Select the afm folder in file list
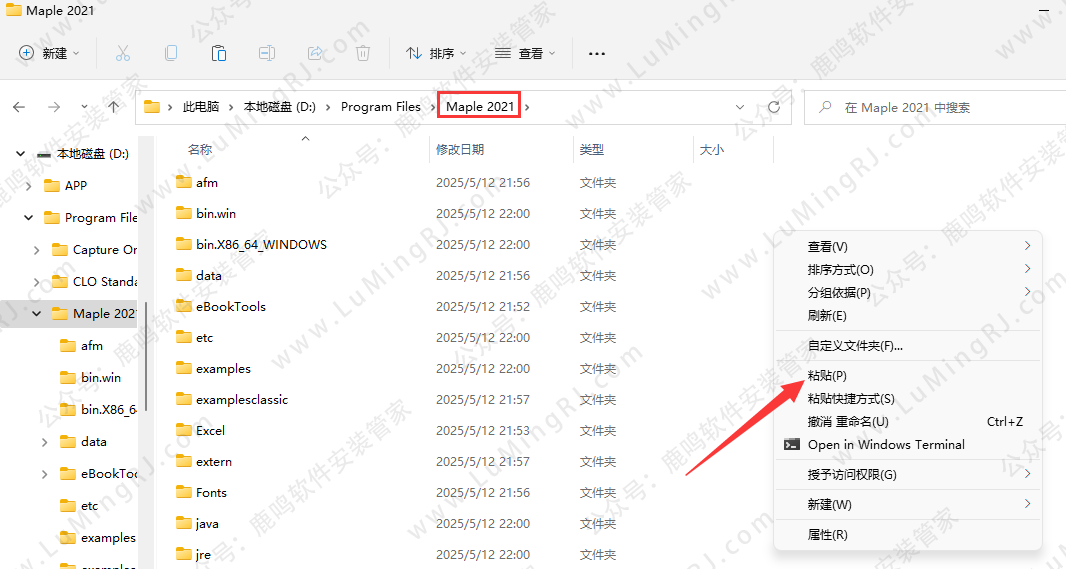This screenshot has width=1066, height=569. 196,182
